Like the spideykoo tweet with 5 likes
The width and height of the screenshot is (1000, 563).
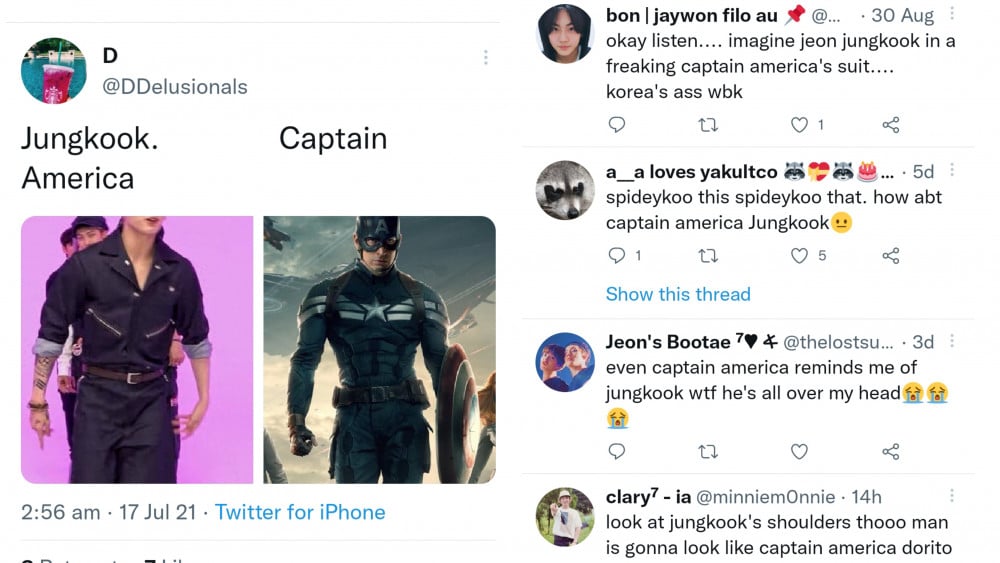click(x=799, y=256)
